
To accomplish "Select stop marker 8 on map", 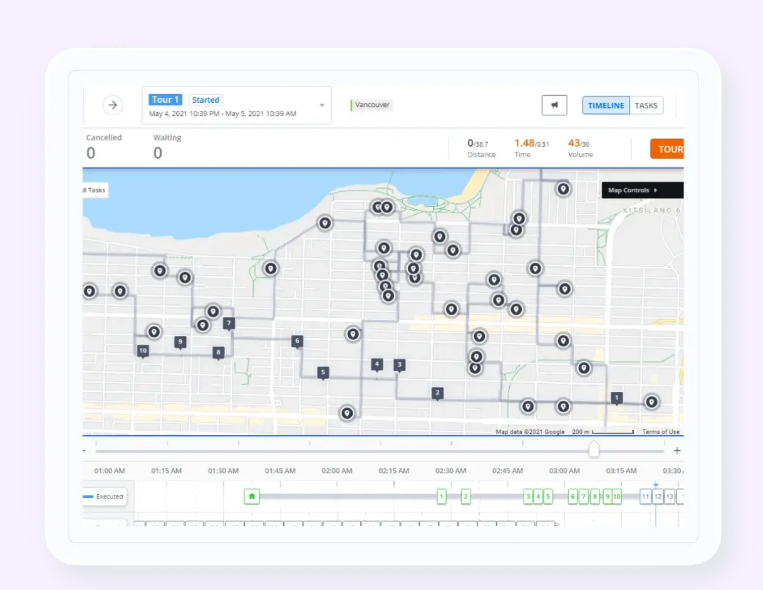I will click(x=218, y=352).
